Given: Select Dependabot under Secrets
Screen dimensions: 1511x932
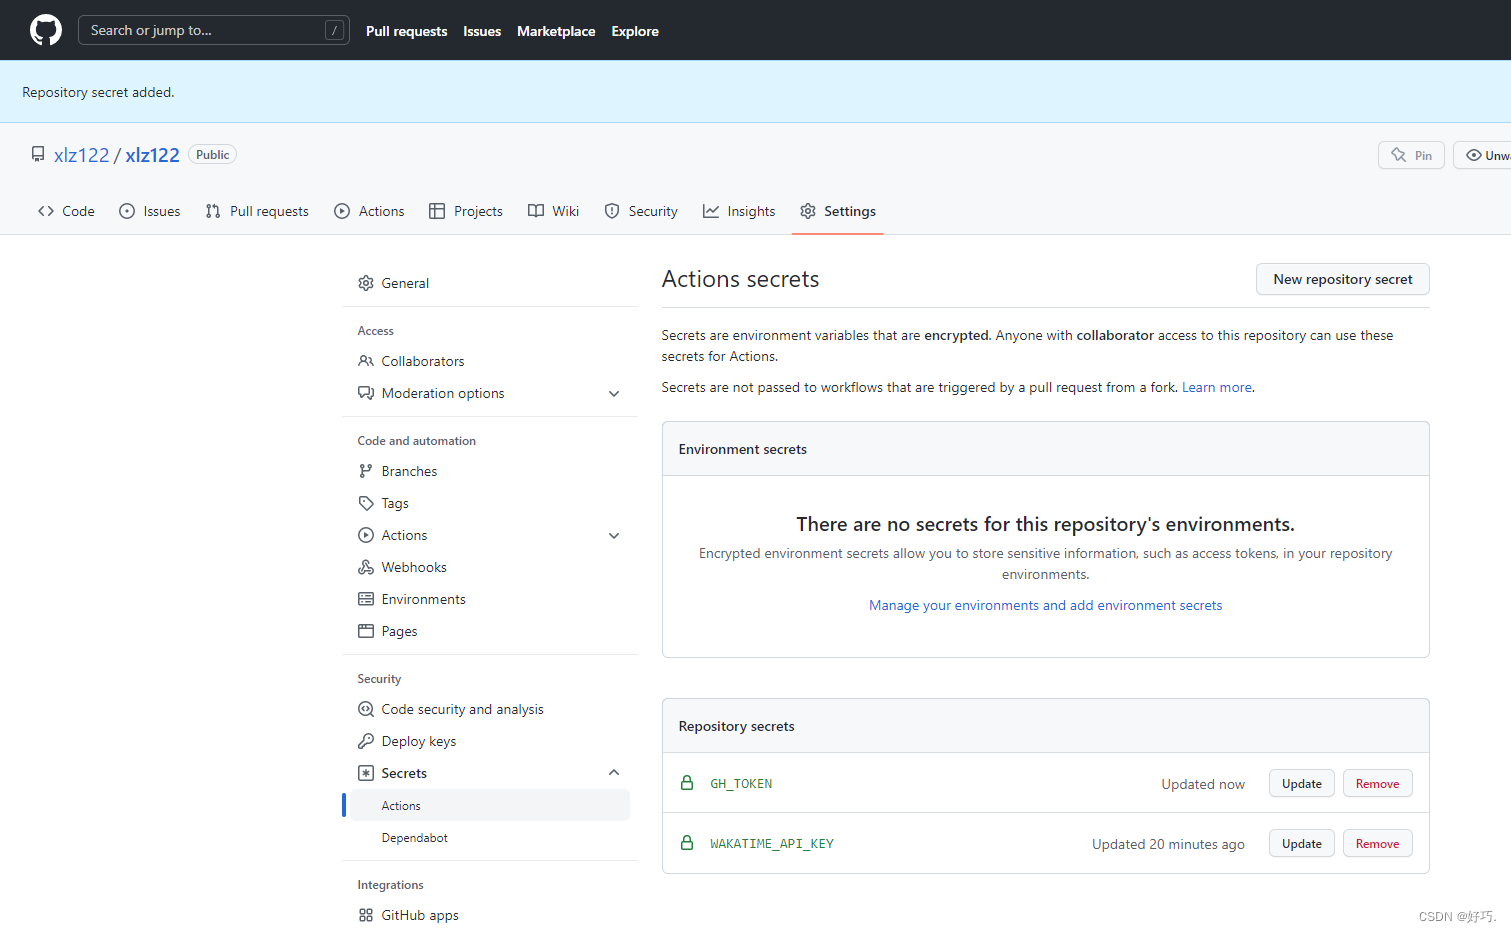Looking at the screenshot, I should [490, 837].
